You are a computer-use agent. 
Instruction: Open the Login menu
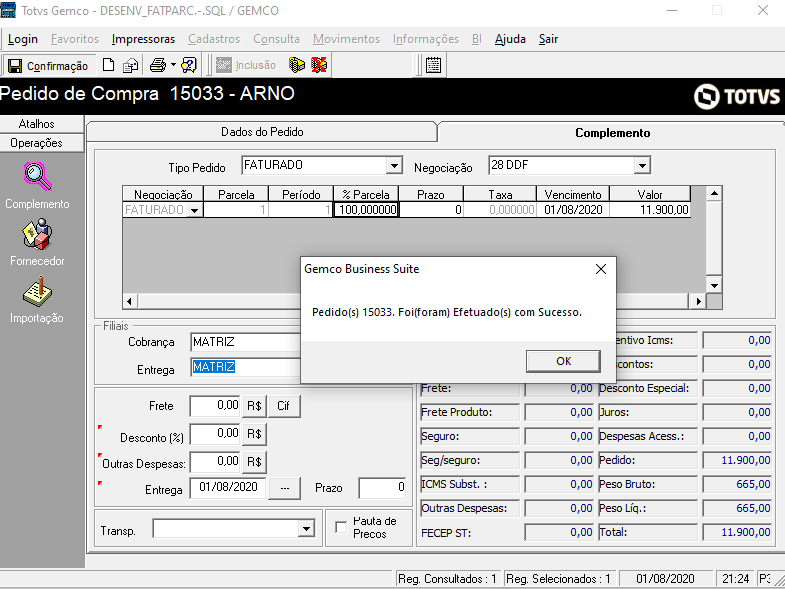click(23, 39)
